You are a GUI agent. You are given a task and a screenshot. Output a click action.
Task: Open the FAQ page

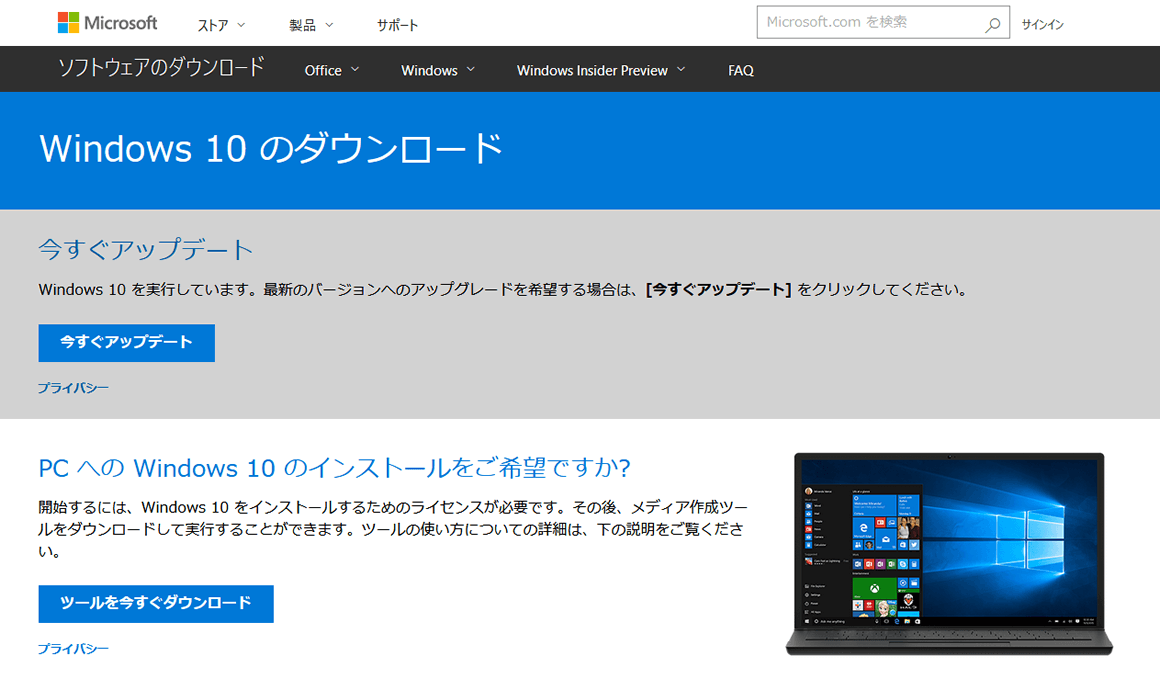point(740,70)
